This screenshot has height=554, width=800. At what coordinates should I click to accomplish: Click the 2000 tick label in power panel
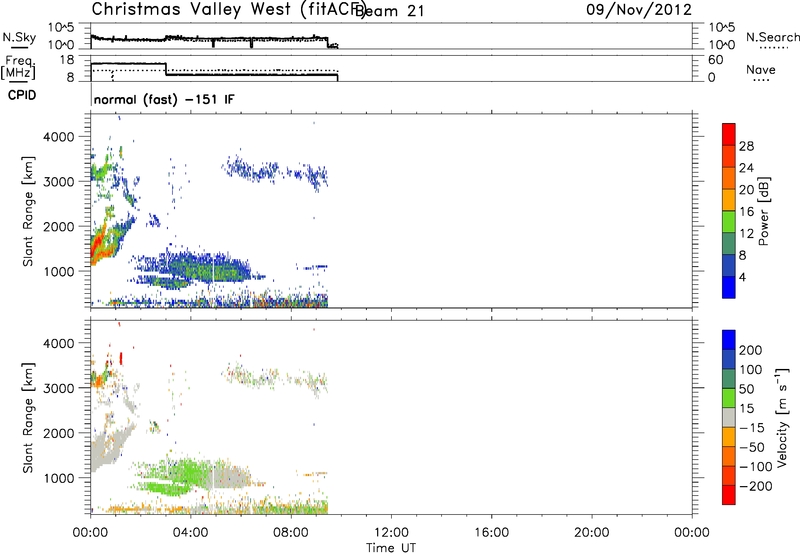pos(59,226)
